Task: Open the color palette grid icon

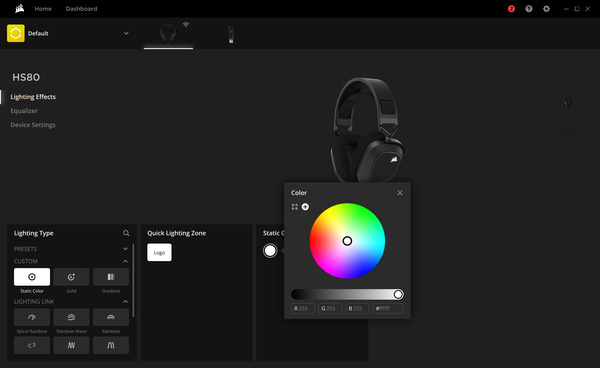Action: (x=295, y=207)
